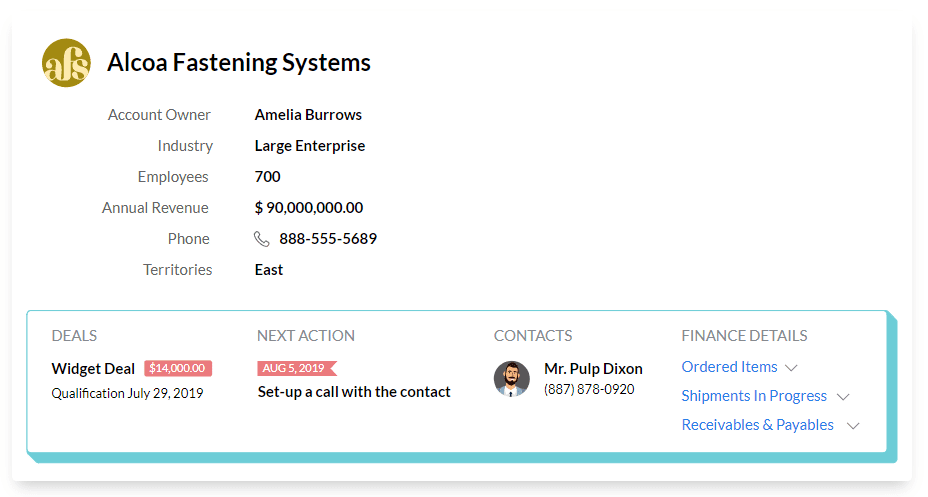Expand the Shipments In Progress chevron

click(843, 397)
